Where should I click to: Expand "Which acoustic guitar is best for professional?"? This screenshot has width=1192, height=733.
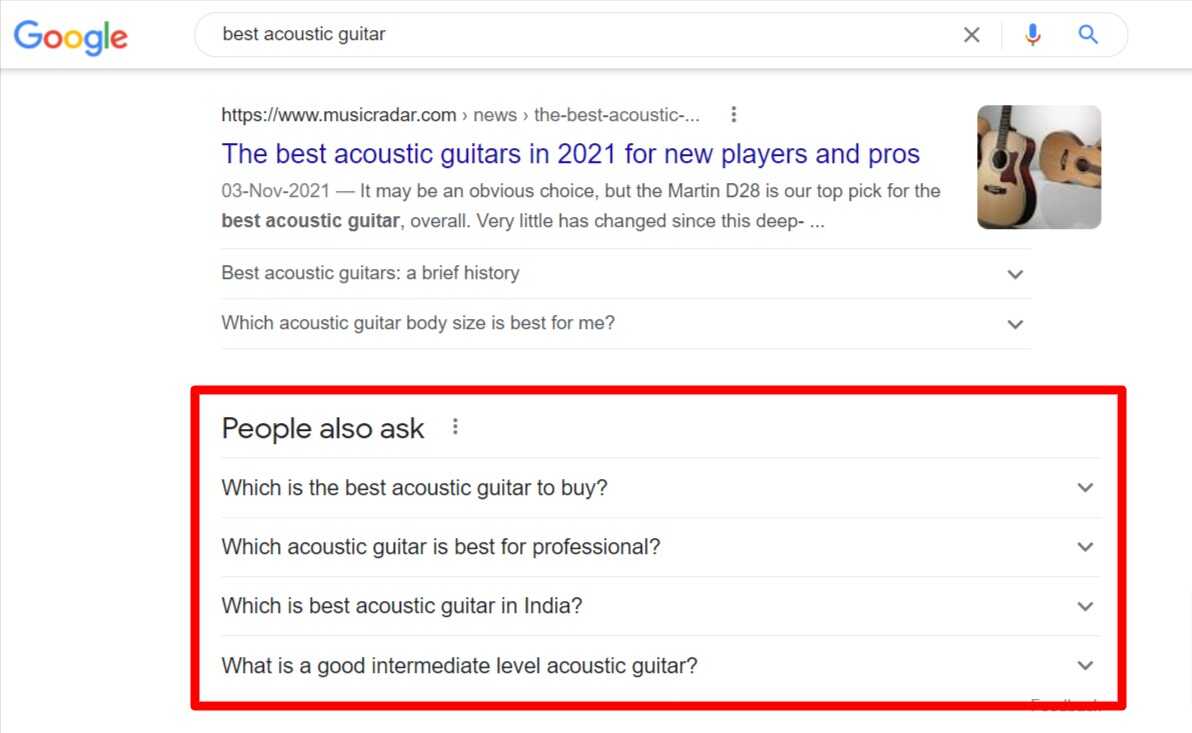pos(441,547)
